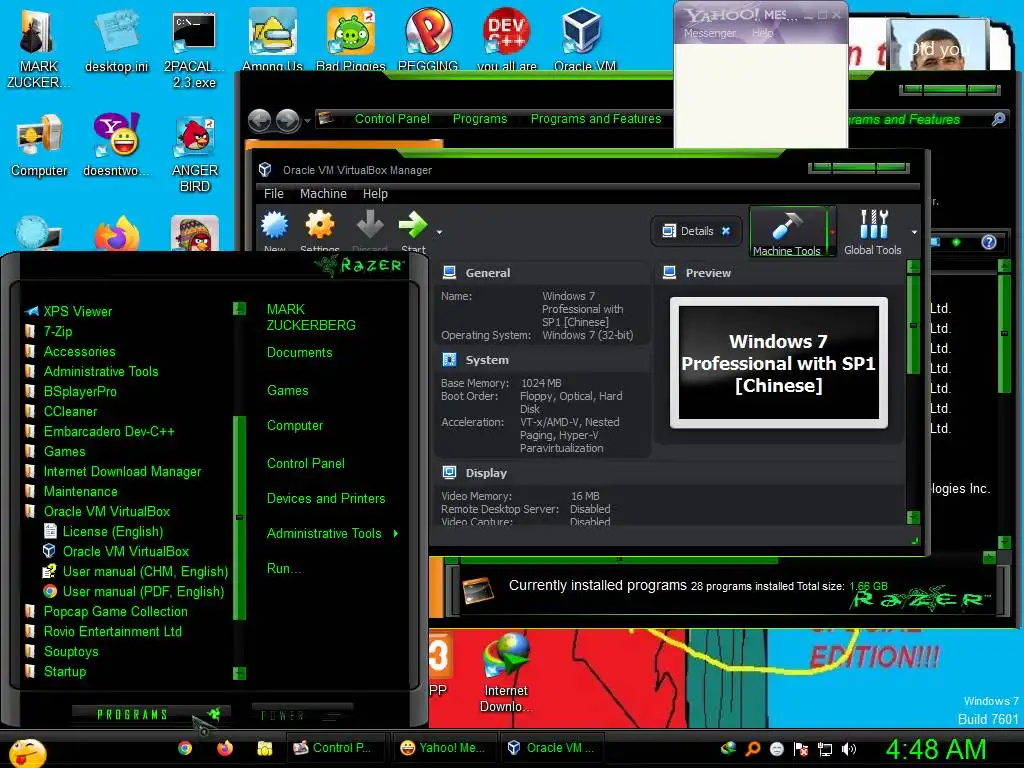Close the Details tool button
This screenshot has height=768, width=1024.
726,231
